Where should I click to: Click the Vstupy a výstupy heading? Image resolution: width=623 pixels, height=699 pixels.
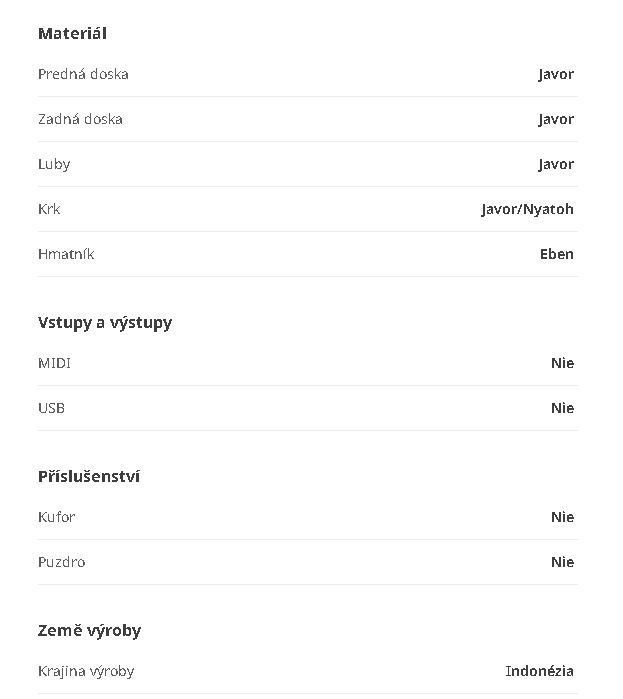coord(105,322)
